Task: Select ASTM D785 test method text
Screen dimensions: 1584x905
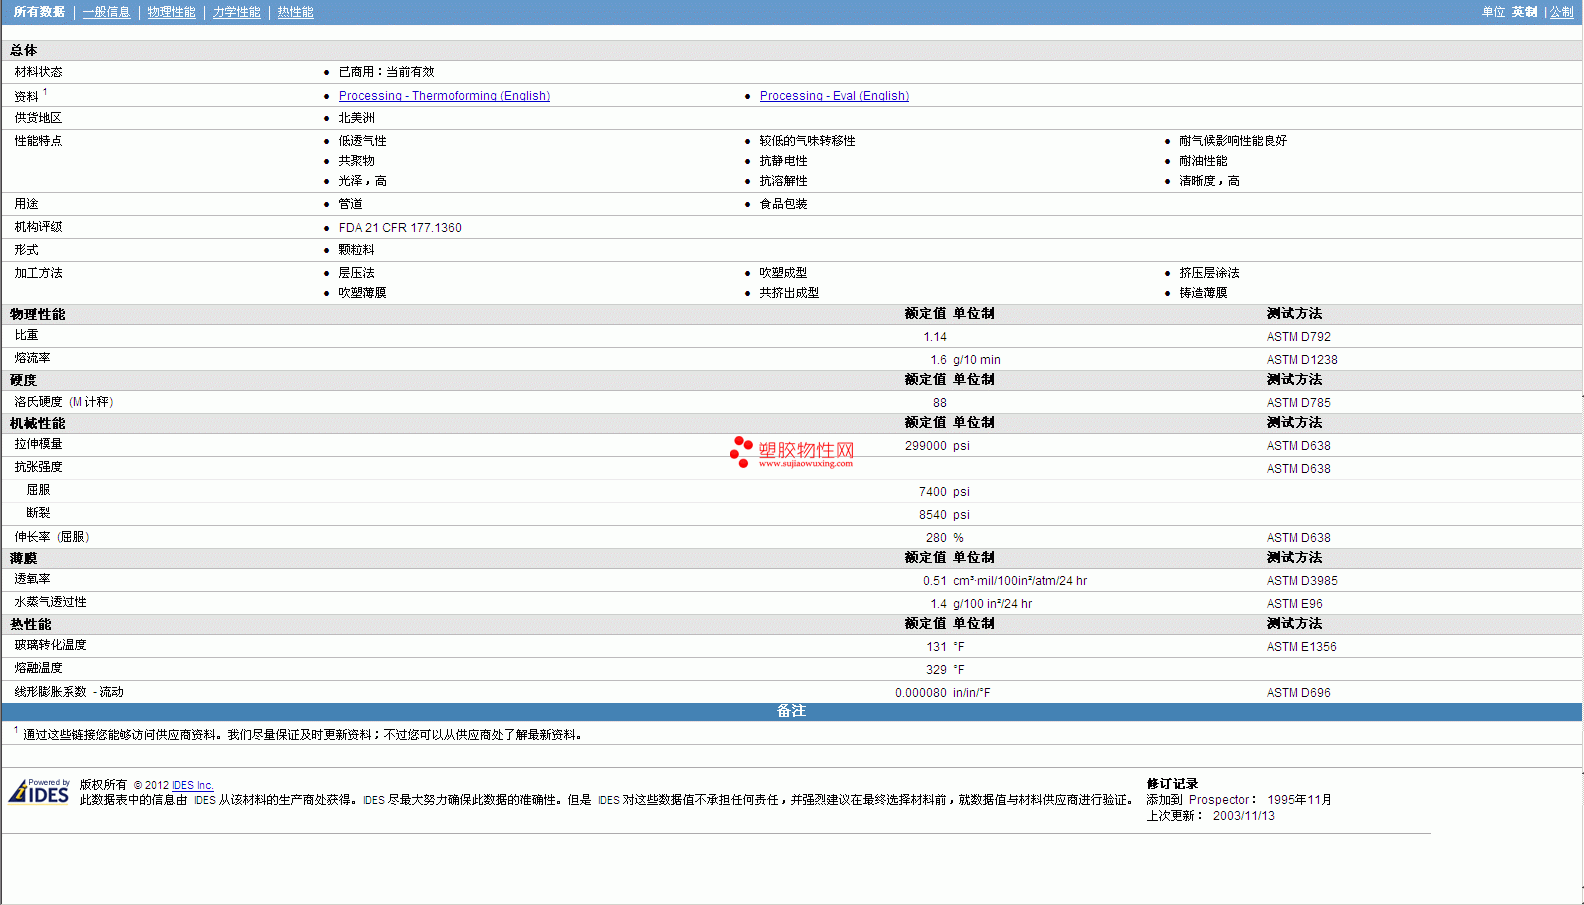Action: pos(1298,403)
